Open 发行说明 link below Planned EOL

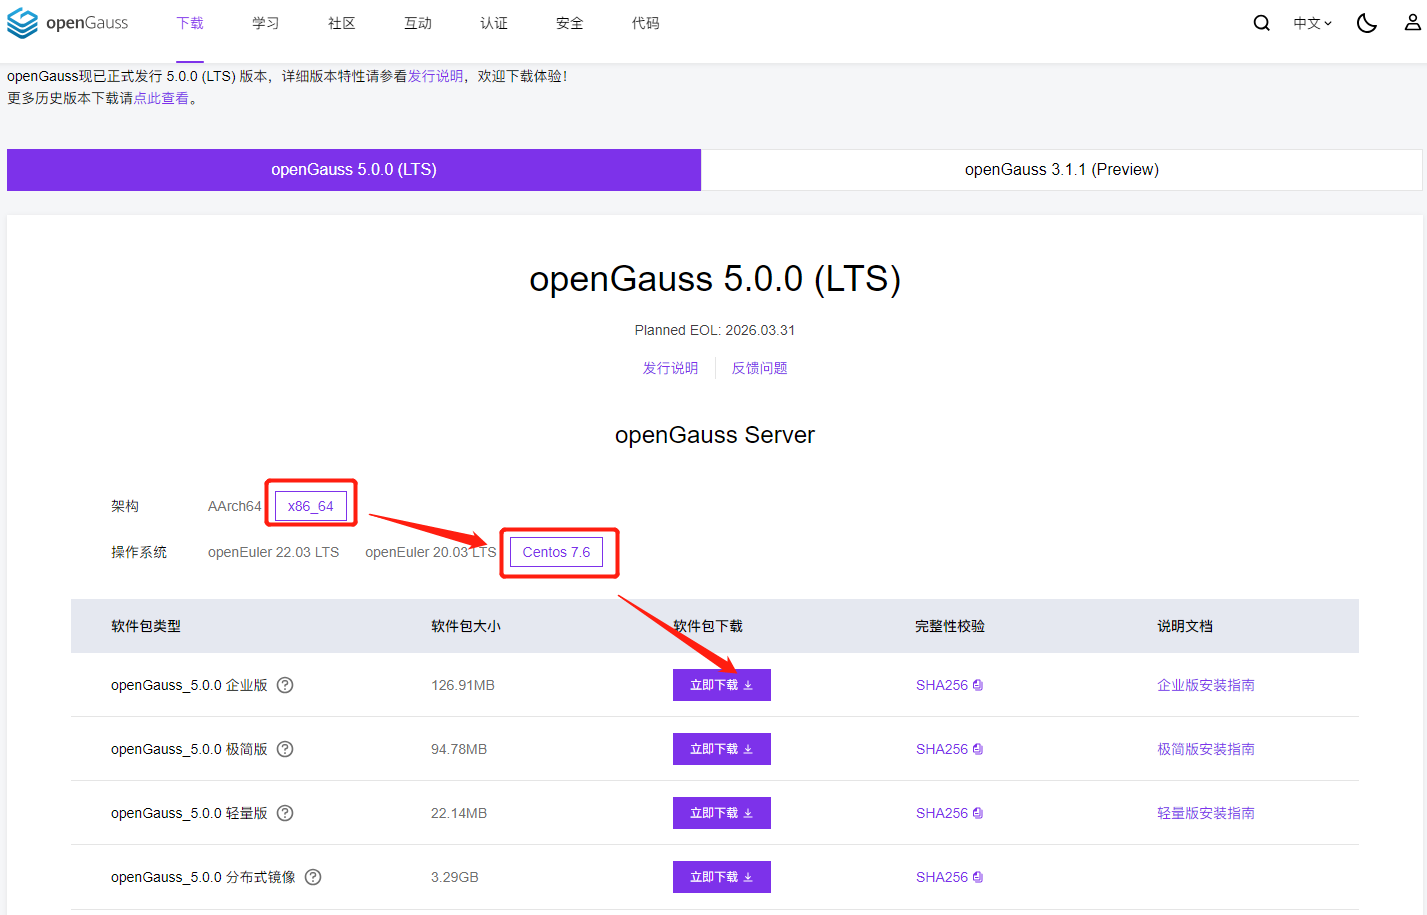point(670,368)
